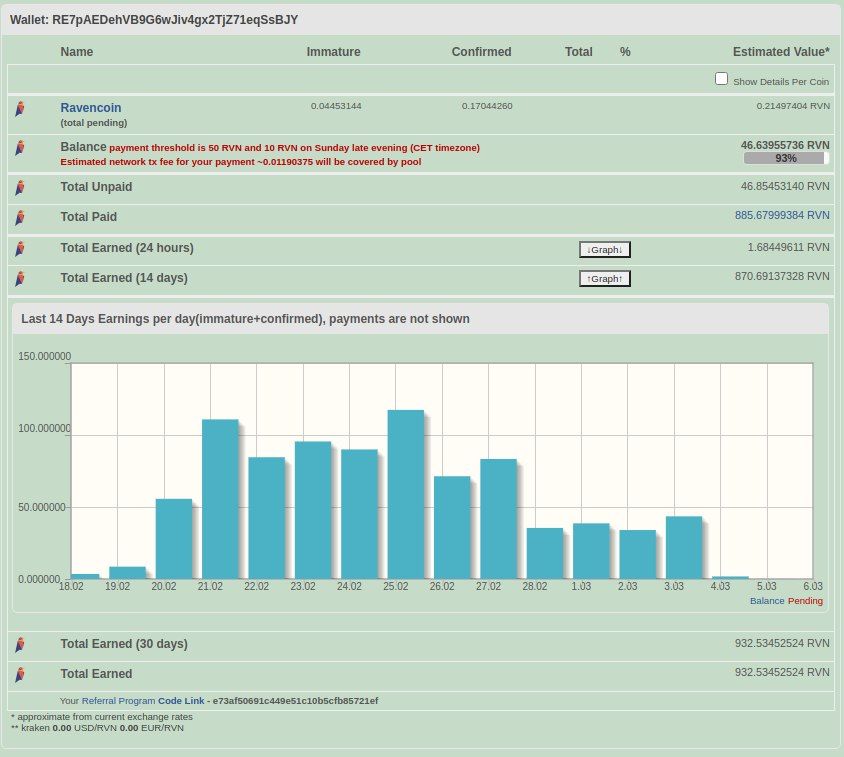Expand the 24 hours earnings graph
This screenshot has height=757, width=844.
605,249
